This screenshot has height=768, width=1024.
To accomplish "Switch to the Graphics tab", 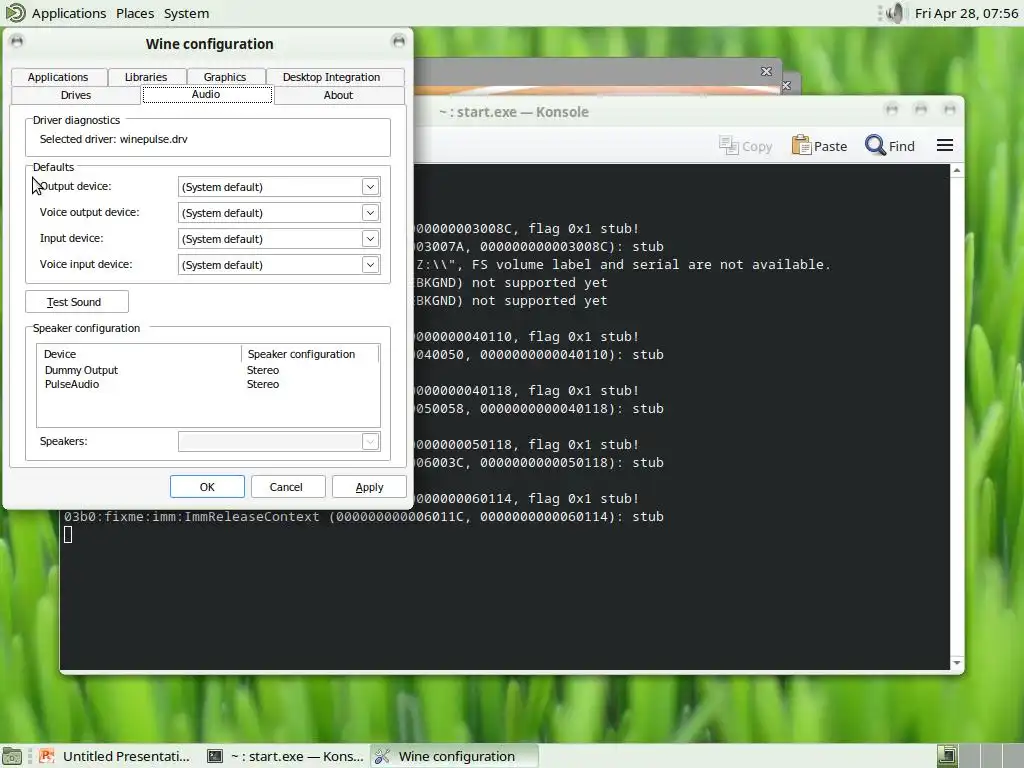I will coord(225,77).
